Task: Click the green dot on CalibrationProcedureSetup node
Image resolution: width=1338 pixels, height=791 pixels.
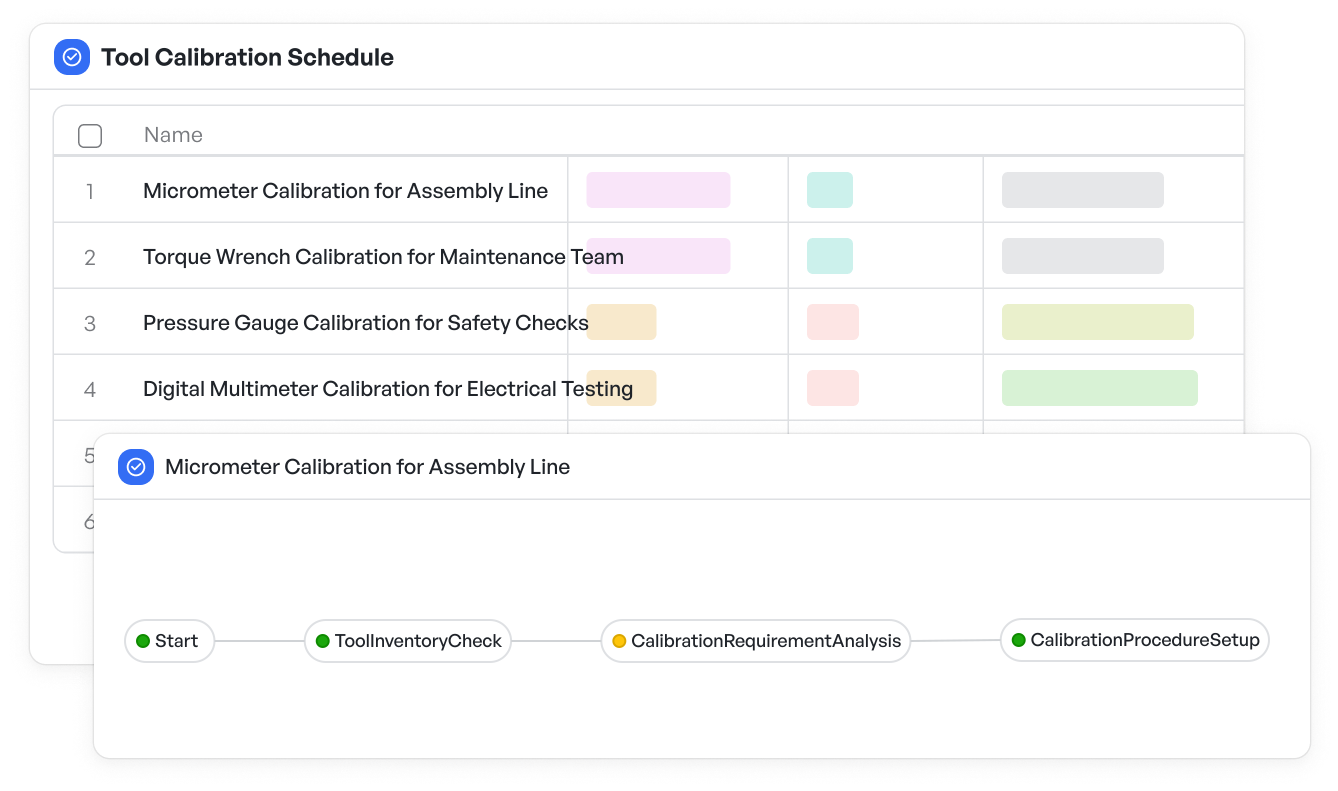Action: point(1019,640)
